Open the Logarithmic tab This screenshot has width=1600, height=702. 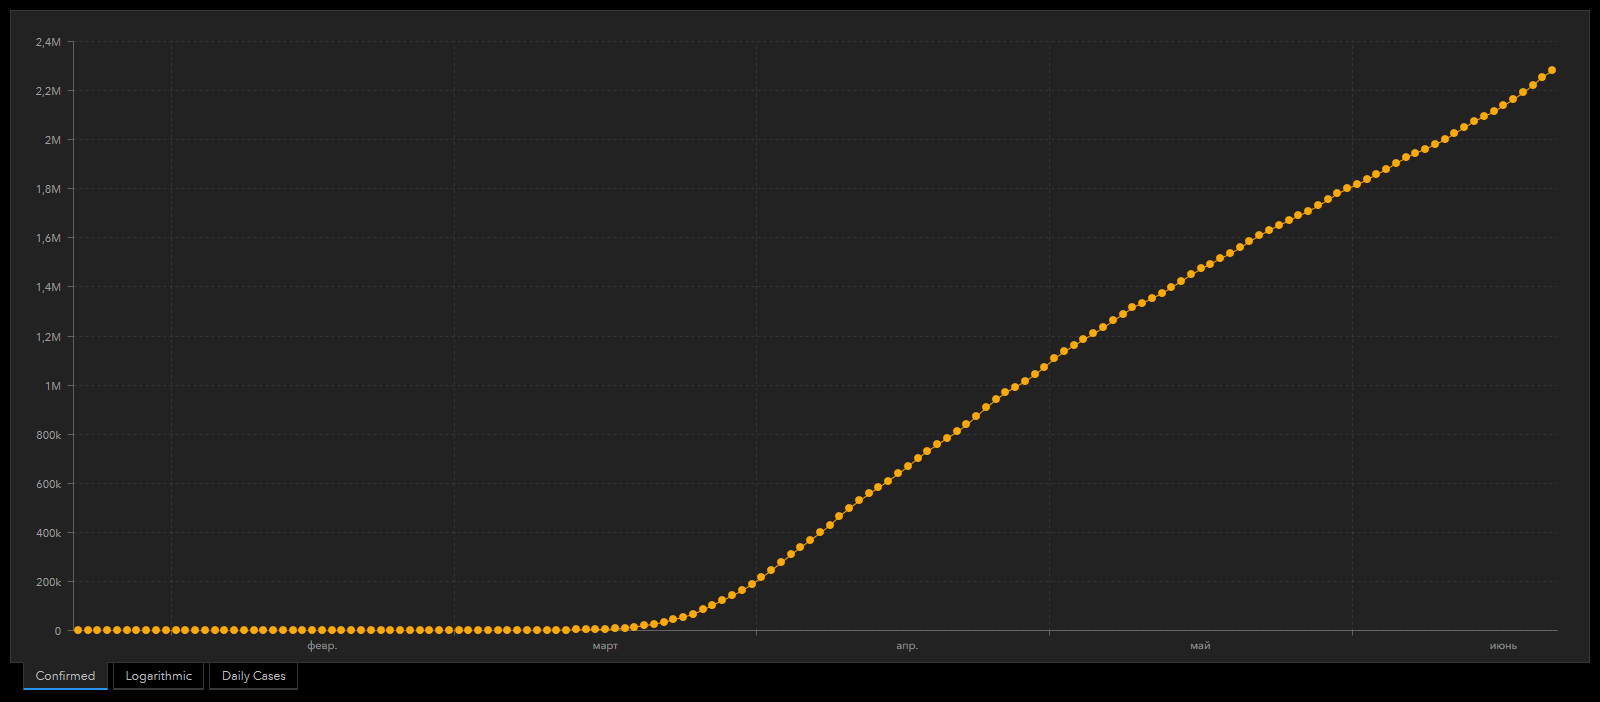pos(158,676)
